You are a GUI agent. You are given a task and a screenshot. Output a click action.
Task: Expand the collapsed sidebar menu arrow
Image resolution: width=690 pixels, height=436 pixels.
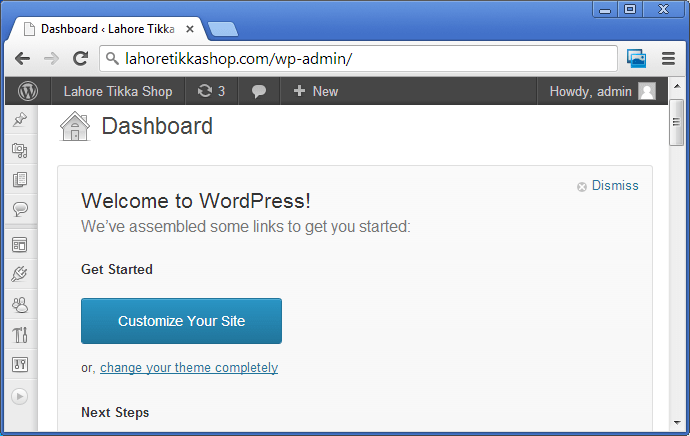pos(20,396)
